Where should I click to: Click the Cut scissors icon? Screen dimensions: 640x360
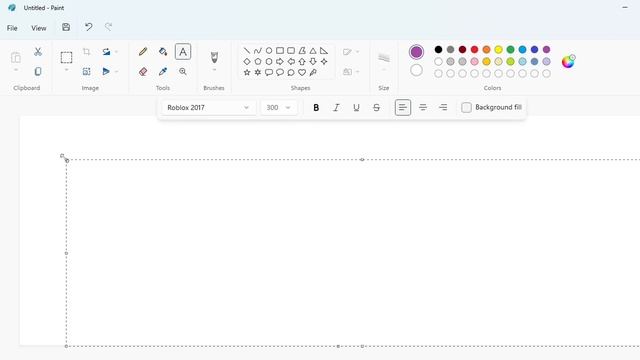38,51
